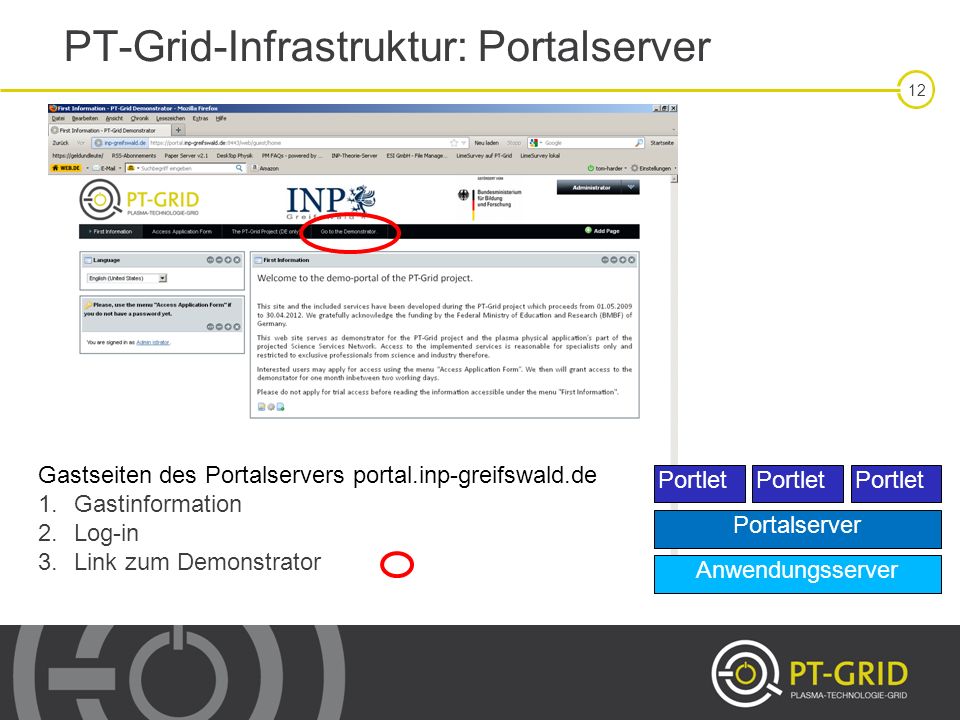Viewport: 960px width, 720px height.
Task: Open the Access Application Form page
Action: (x=182, y=231)
